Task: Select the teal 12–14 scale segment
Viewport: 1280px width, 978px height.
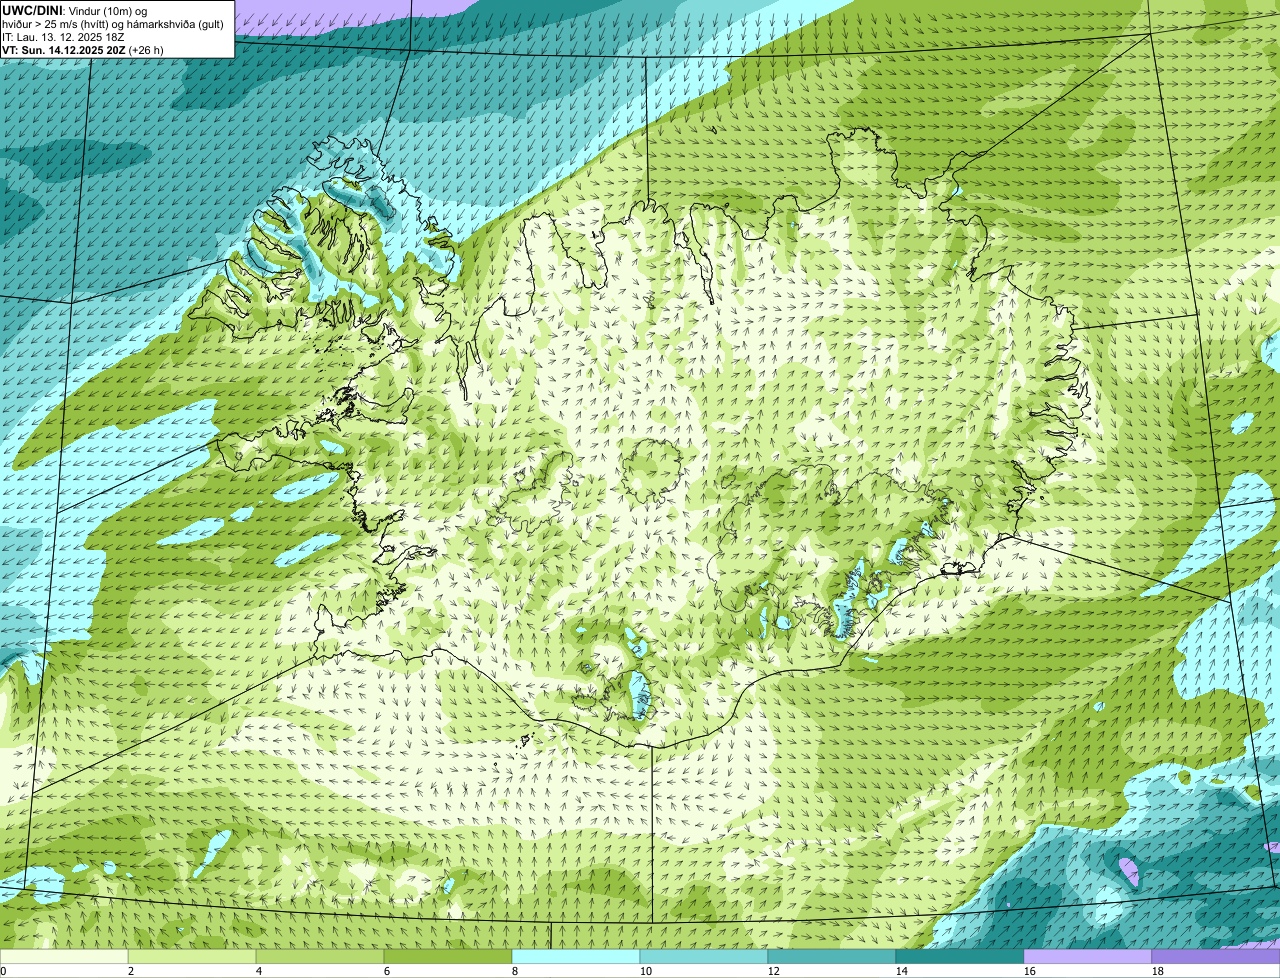Action: [x=832, y=957]
